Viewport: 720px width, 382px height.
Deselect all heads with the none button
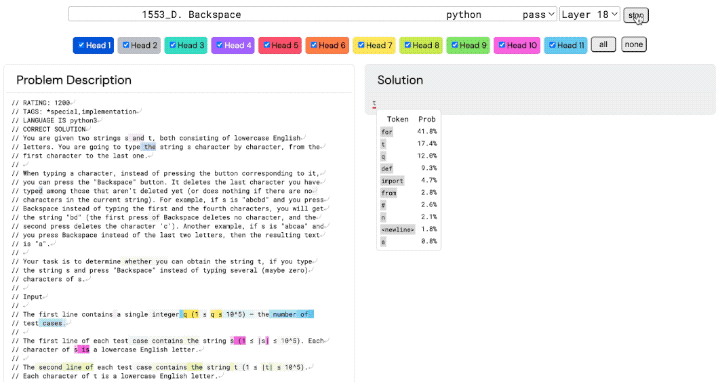634,45
